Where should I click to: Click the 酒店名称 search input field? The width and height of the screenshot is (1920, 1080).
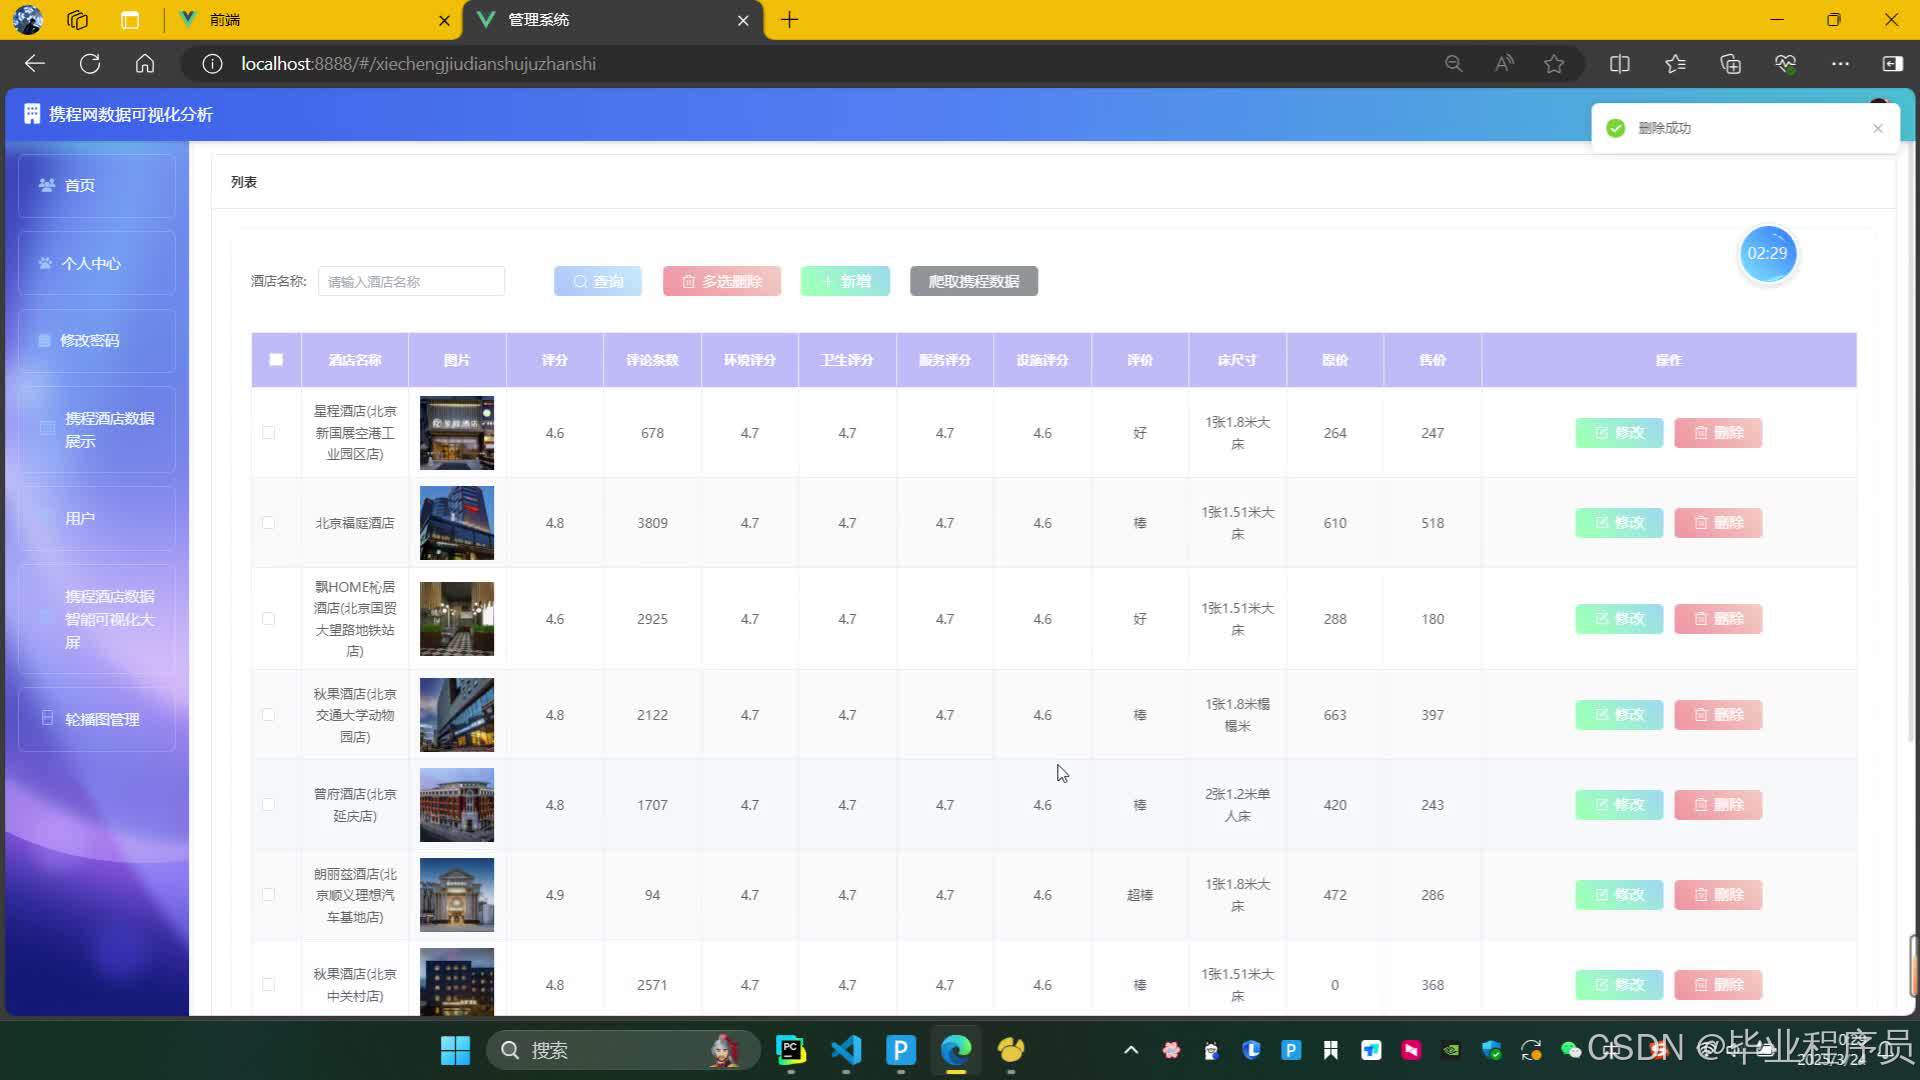point(411,282)
